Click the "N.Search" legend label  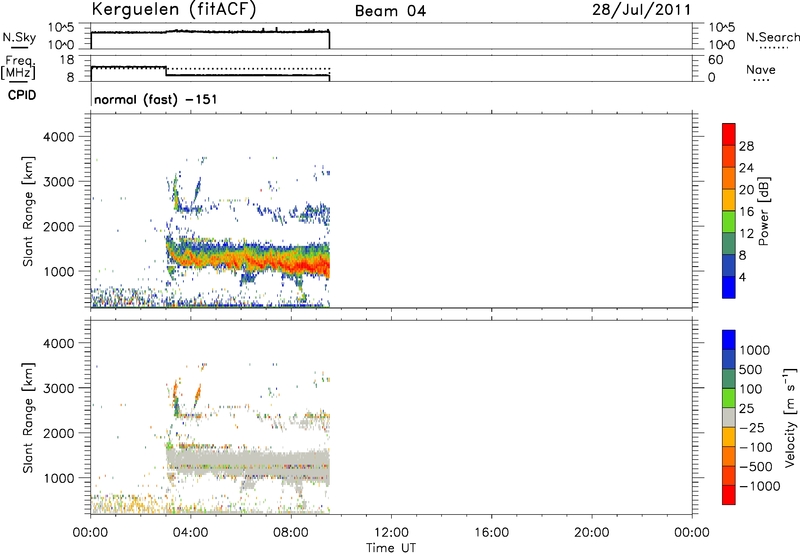pyautogui.click(x=772, y=37)
